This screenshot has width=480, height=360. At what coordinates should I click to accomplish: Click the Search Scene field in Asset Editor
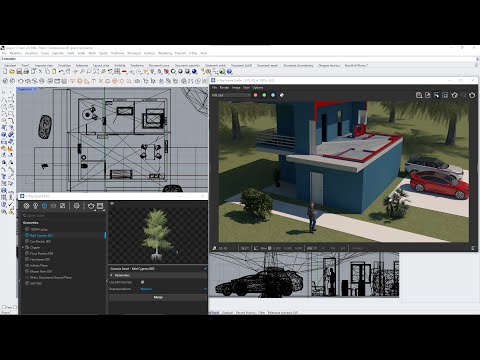point(63,216)
